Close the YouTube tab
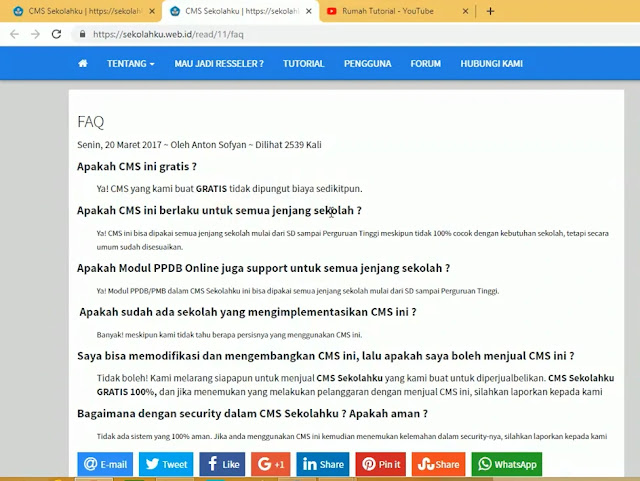 pos(465,11)
